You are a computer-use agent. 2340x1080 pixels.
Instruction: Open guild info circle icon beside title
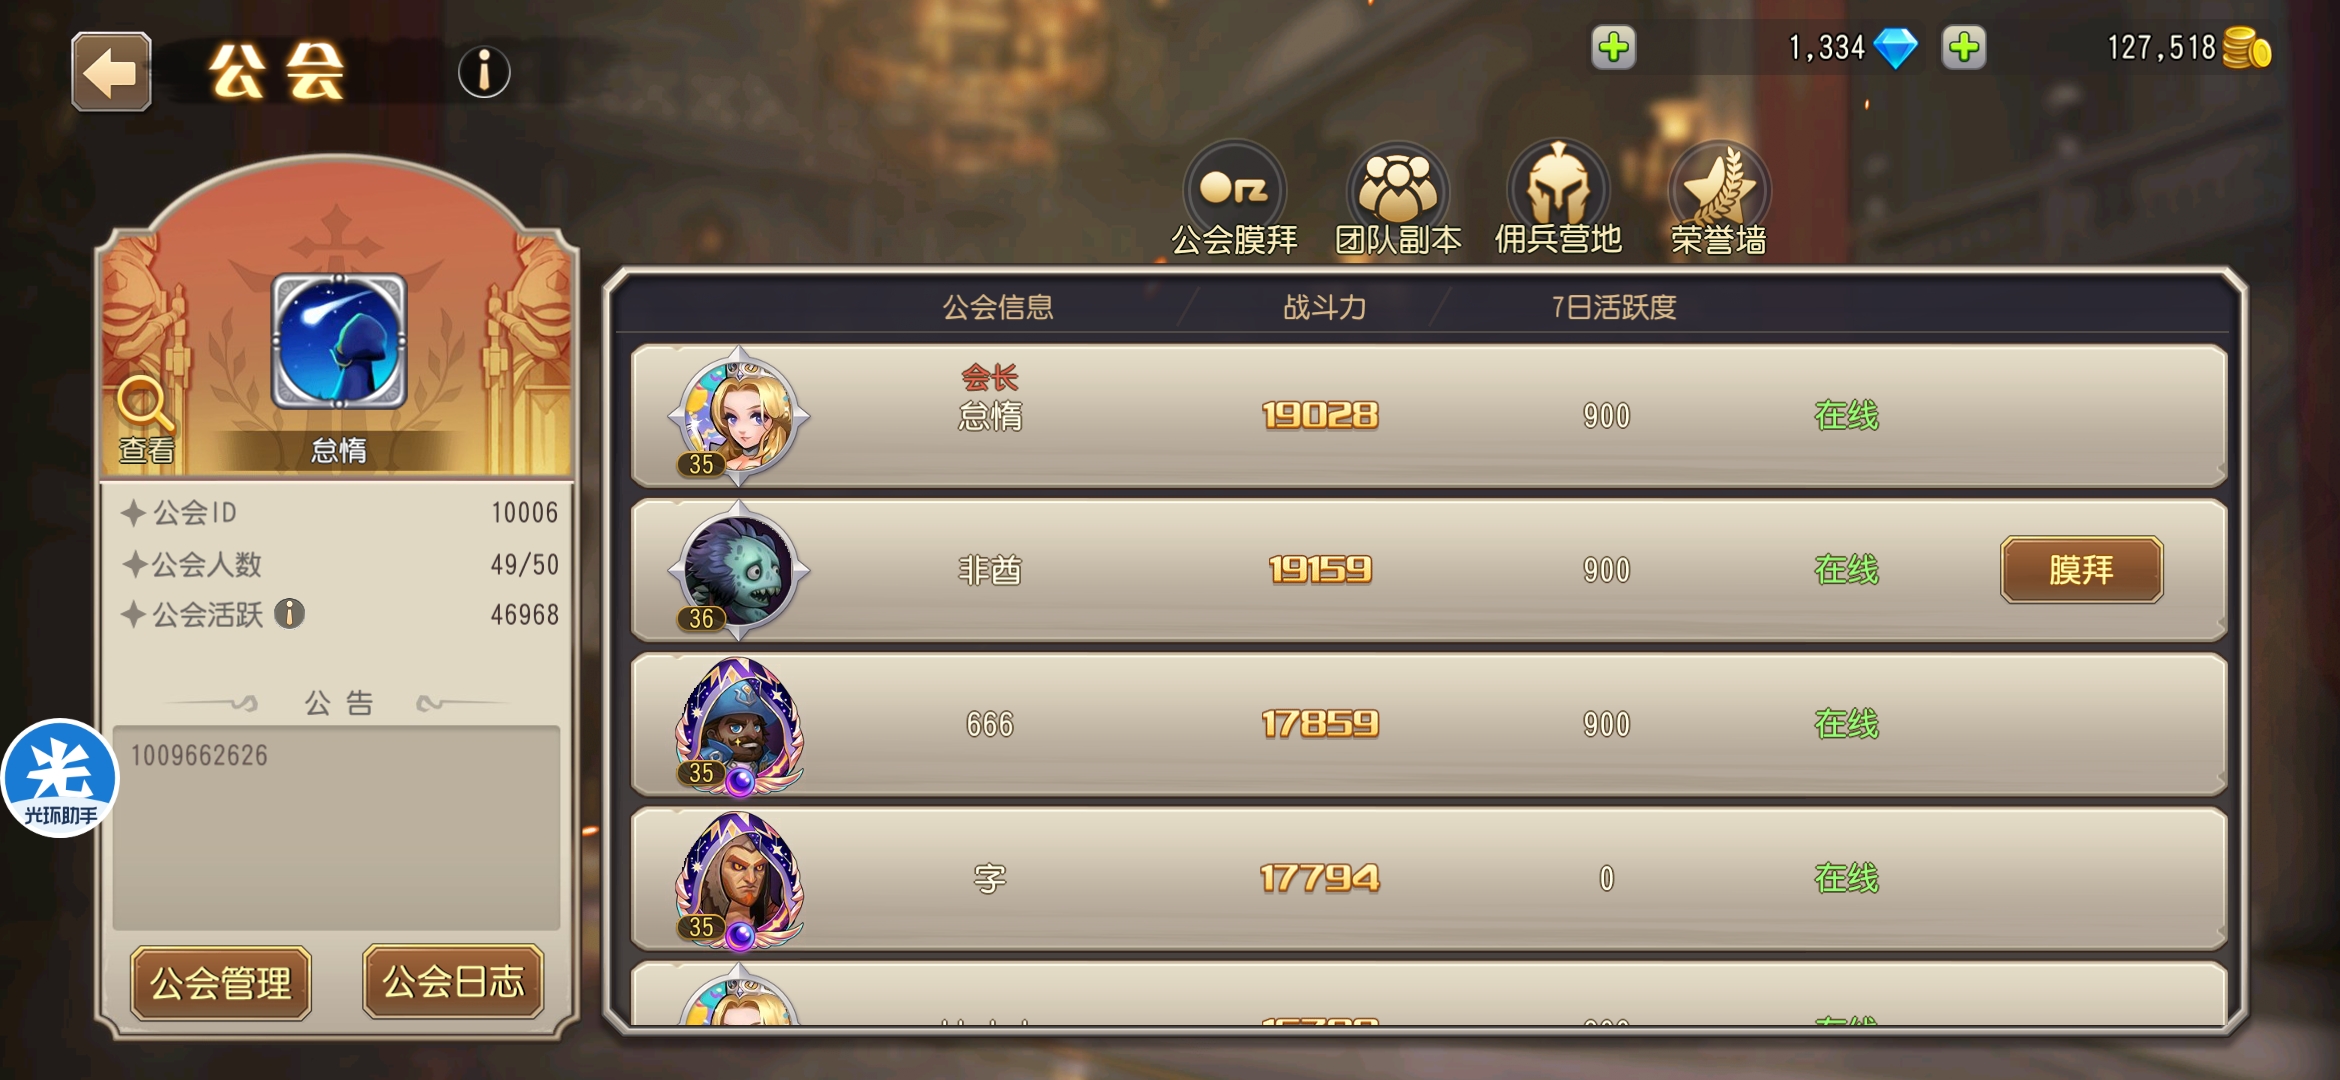484,72
